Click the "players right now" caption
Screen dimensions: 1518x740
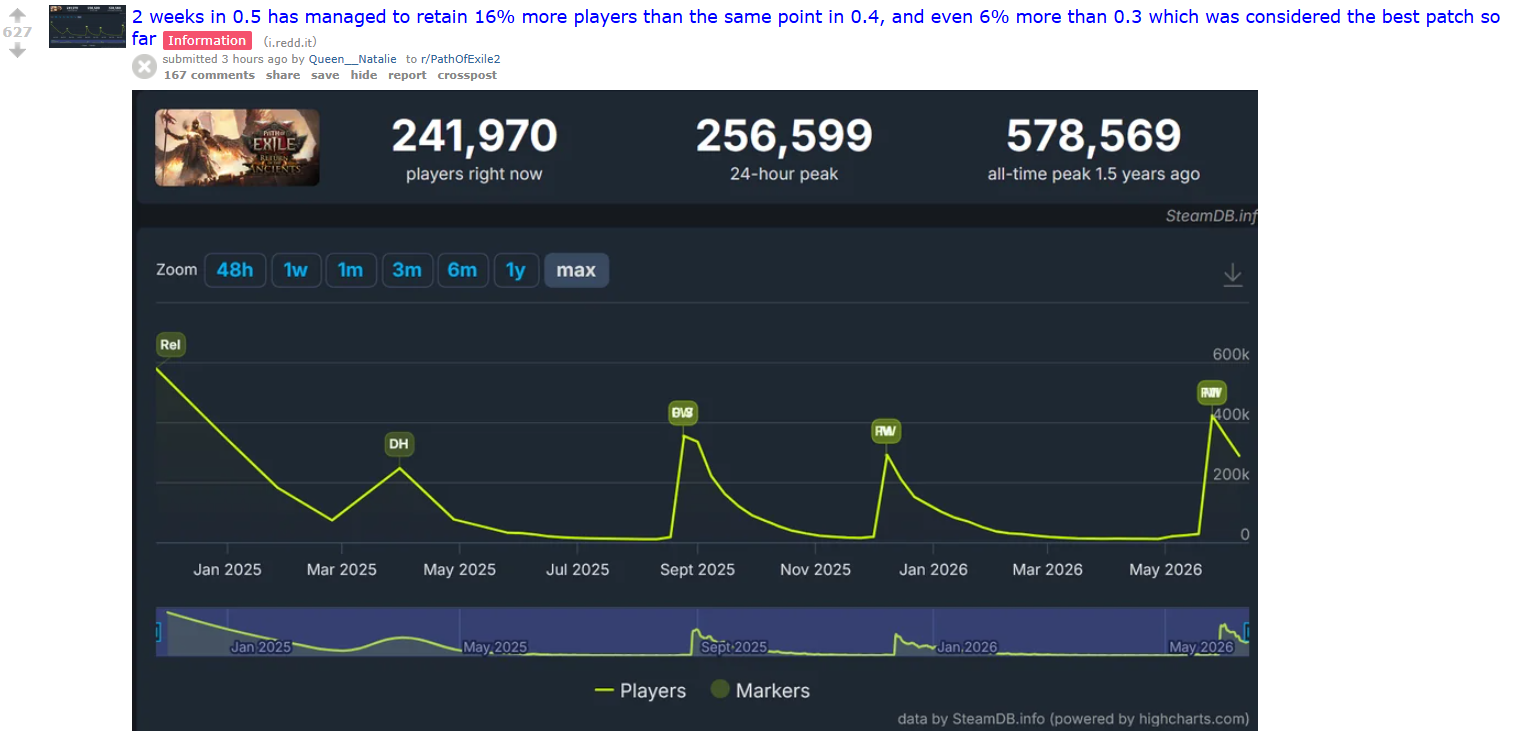(x=474, y=174)
